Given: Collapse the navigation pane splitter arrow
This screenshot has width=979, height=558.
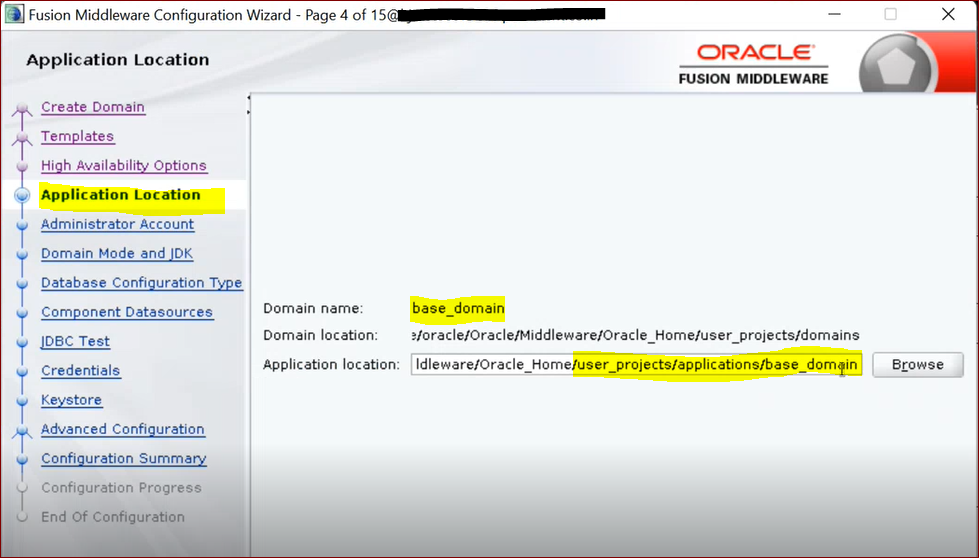Looking at the screenshot, I should point(248,97).
